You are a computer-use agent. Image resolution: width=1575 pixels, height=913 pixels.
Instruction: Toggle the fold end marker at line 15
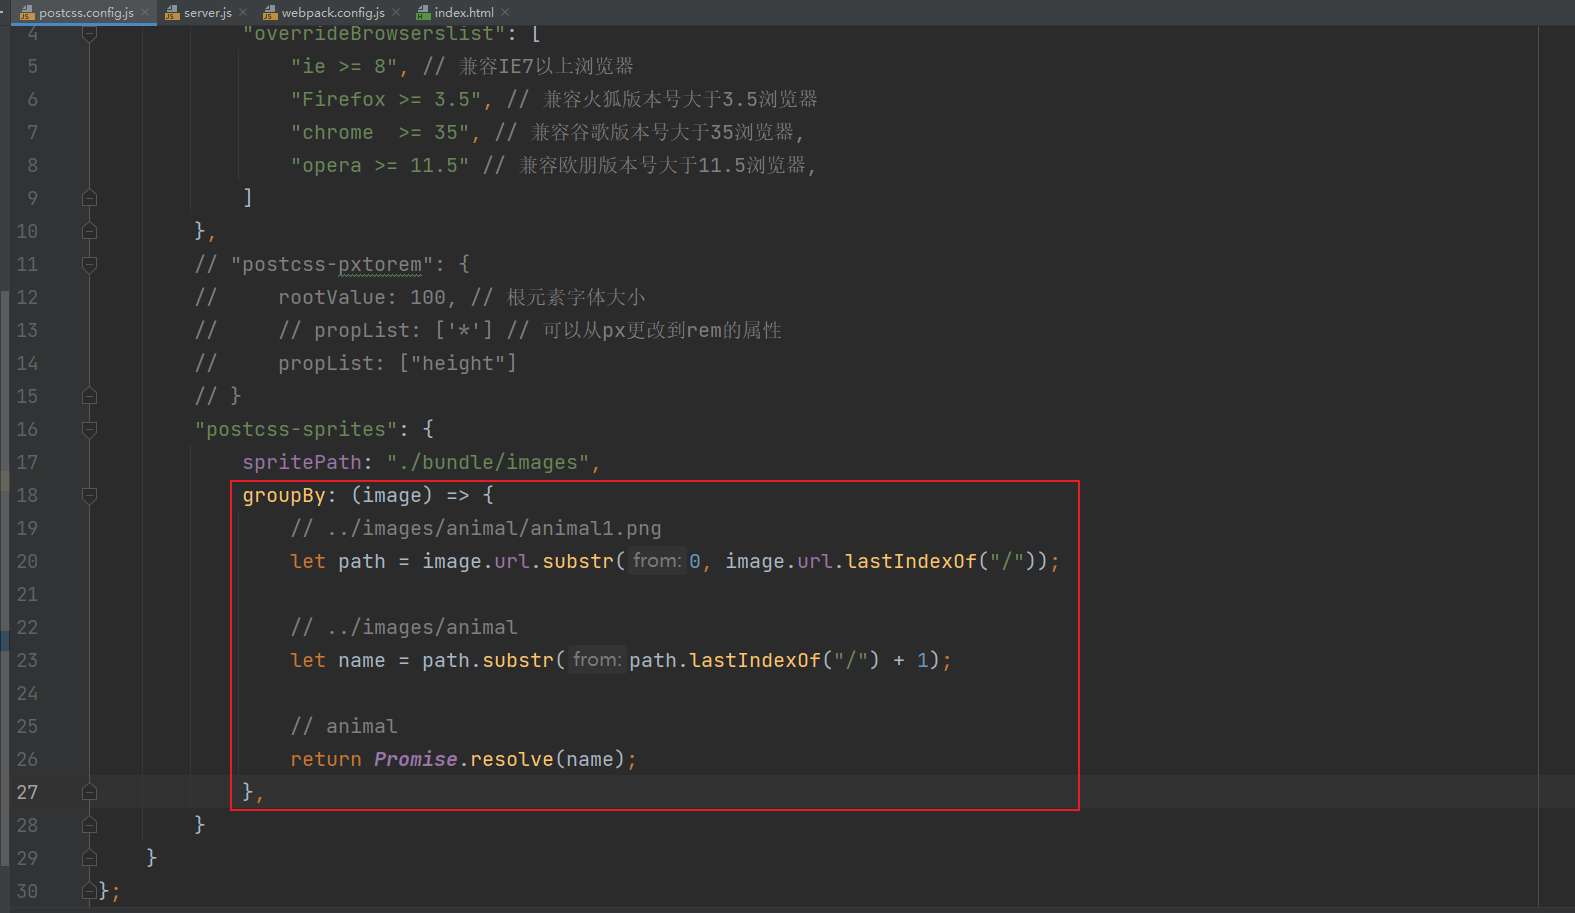[x=89, y=396]
